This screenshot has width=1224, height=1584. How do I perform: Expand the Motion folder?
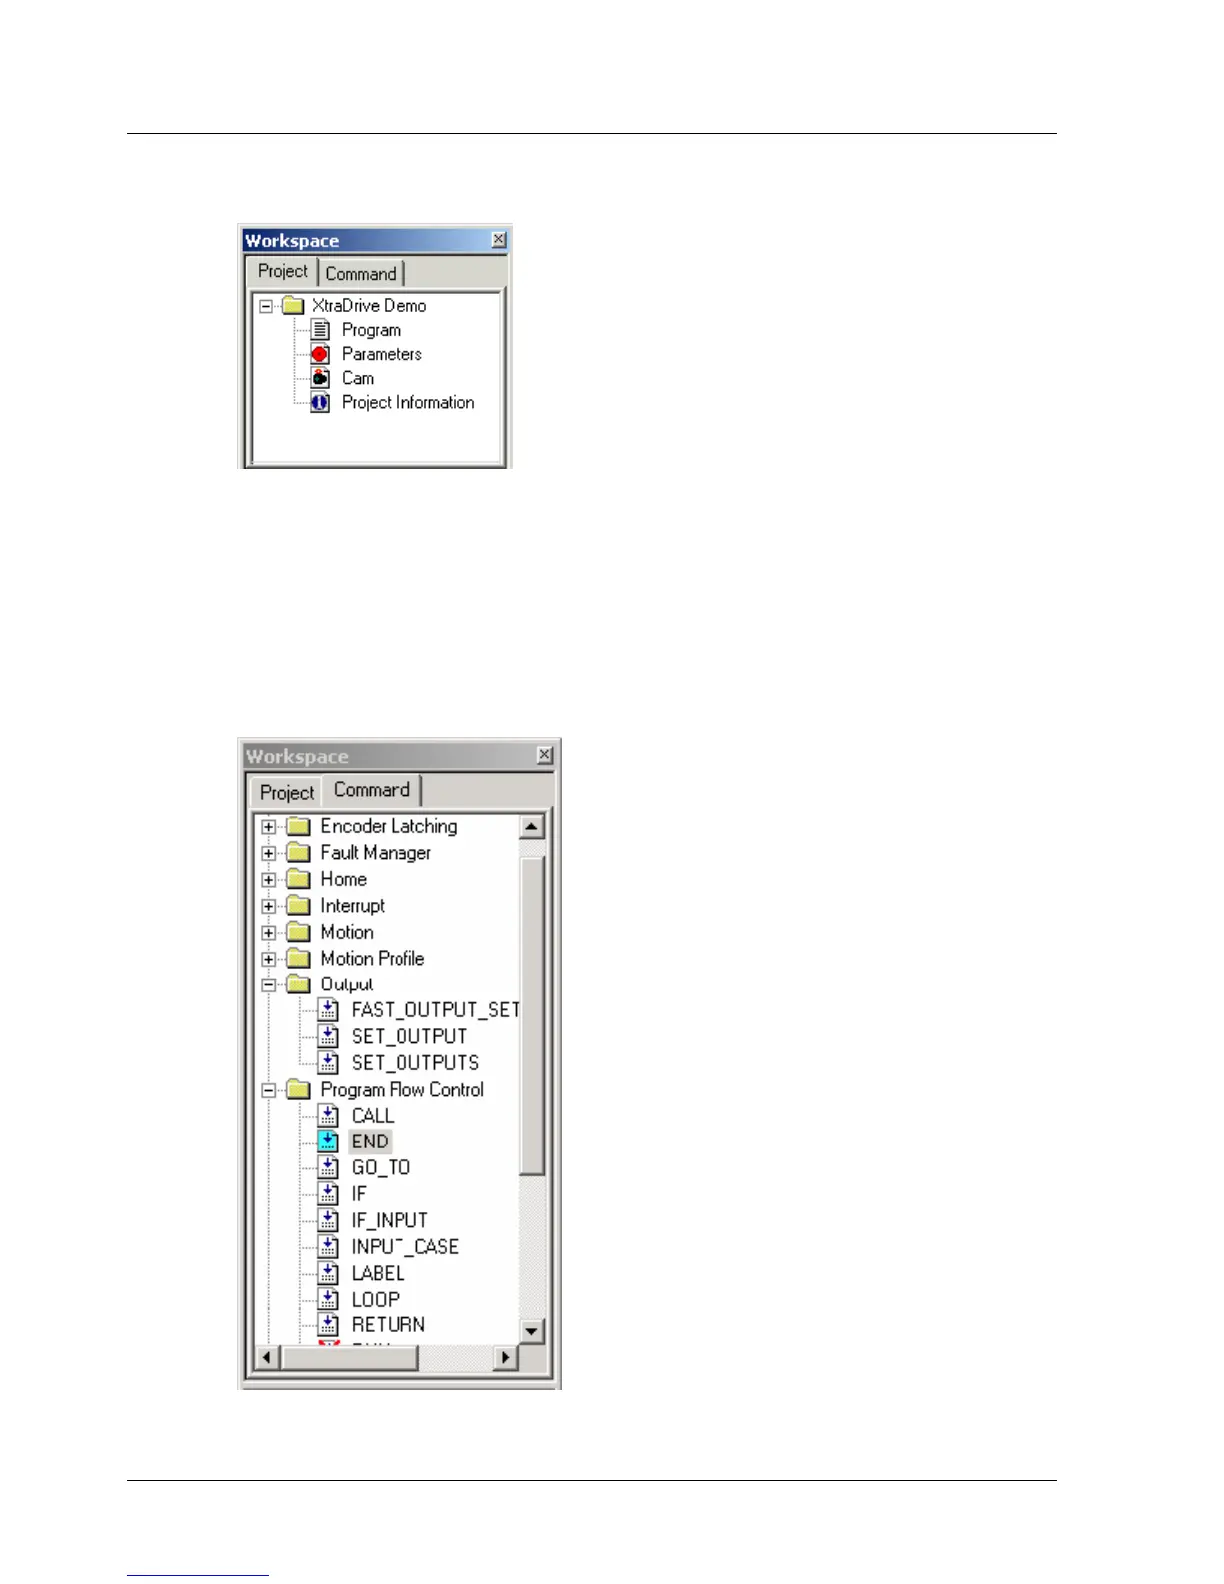[268, 933]
